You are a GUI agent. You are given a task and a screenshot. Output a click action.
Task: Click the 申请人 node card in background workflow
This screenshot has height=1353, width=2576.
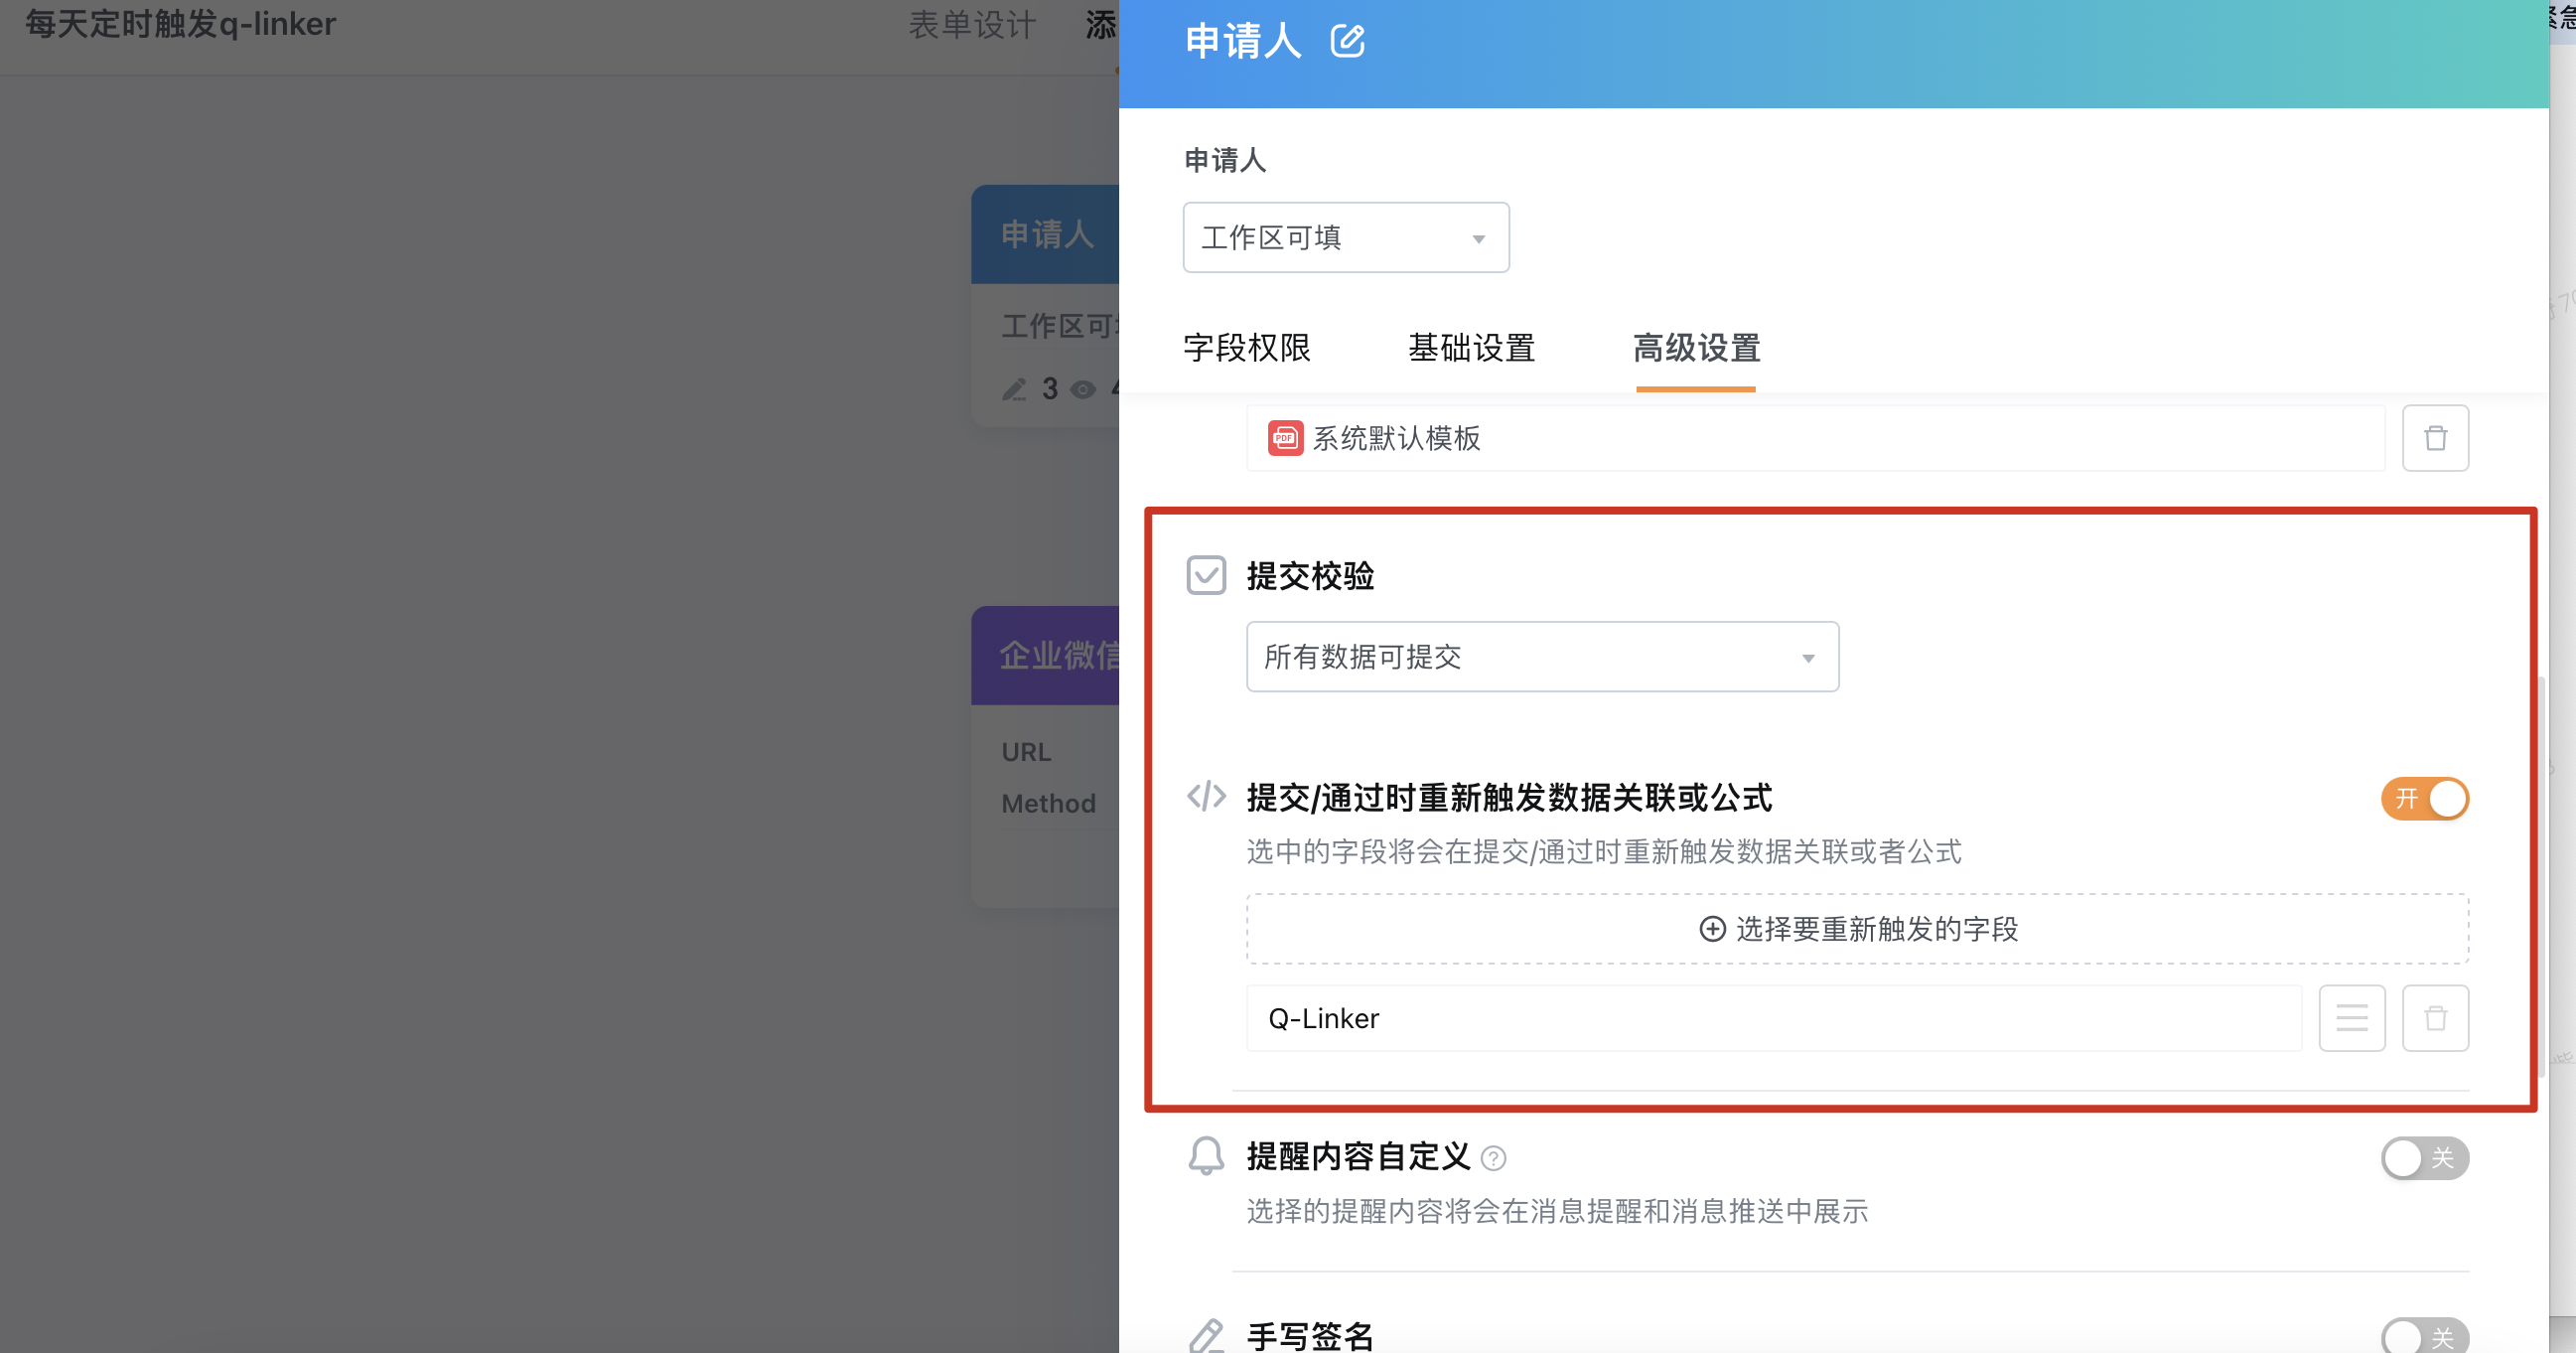click(1045, 306)
